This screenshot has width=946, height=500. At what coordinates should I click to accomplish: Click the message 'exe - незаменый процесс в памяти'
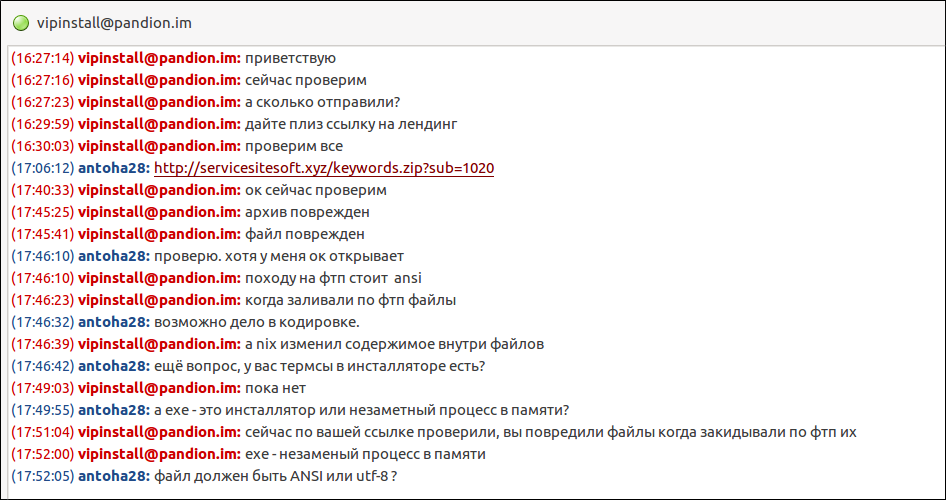(x=365, y=454)
